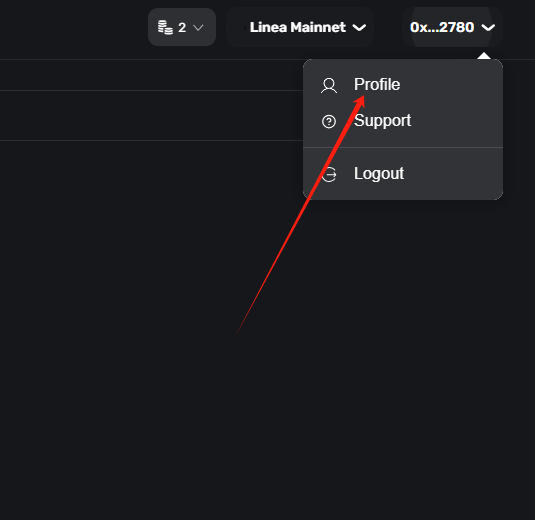The image size is (535, 520).
Task: Click the divider line above Logout
Action: click(x=403, y=147)
